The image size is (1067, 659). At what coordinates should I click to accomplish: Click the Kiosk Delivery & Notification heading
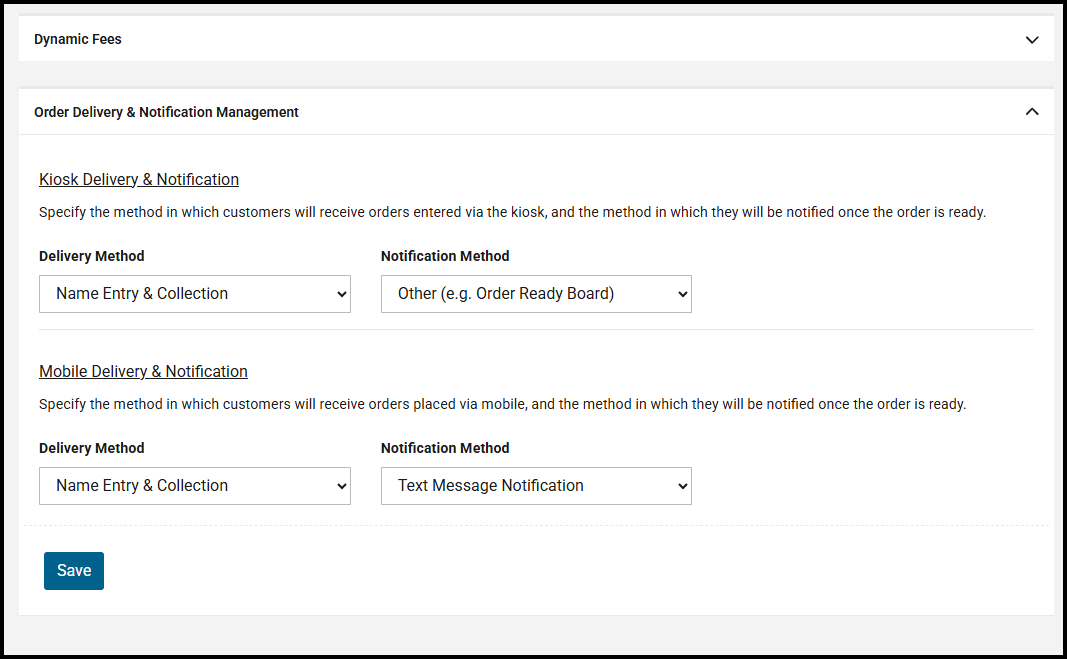(x=139, y=179)
